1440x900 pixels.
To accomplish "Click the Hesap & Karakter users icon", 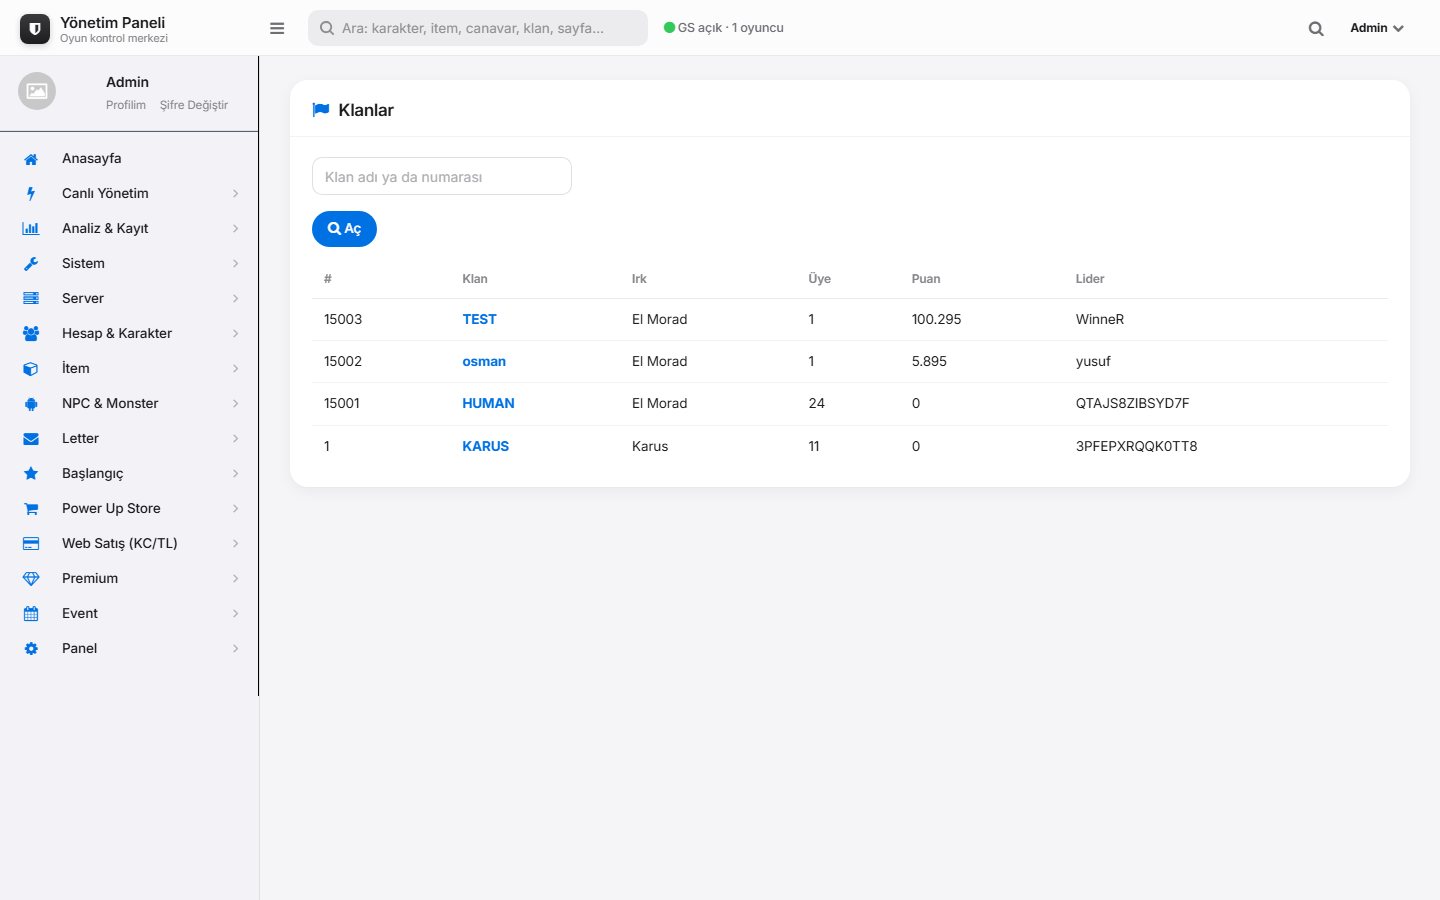I will coord(31,334).
